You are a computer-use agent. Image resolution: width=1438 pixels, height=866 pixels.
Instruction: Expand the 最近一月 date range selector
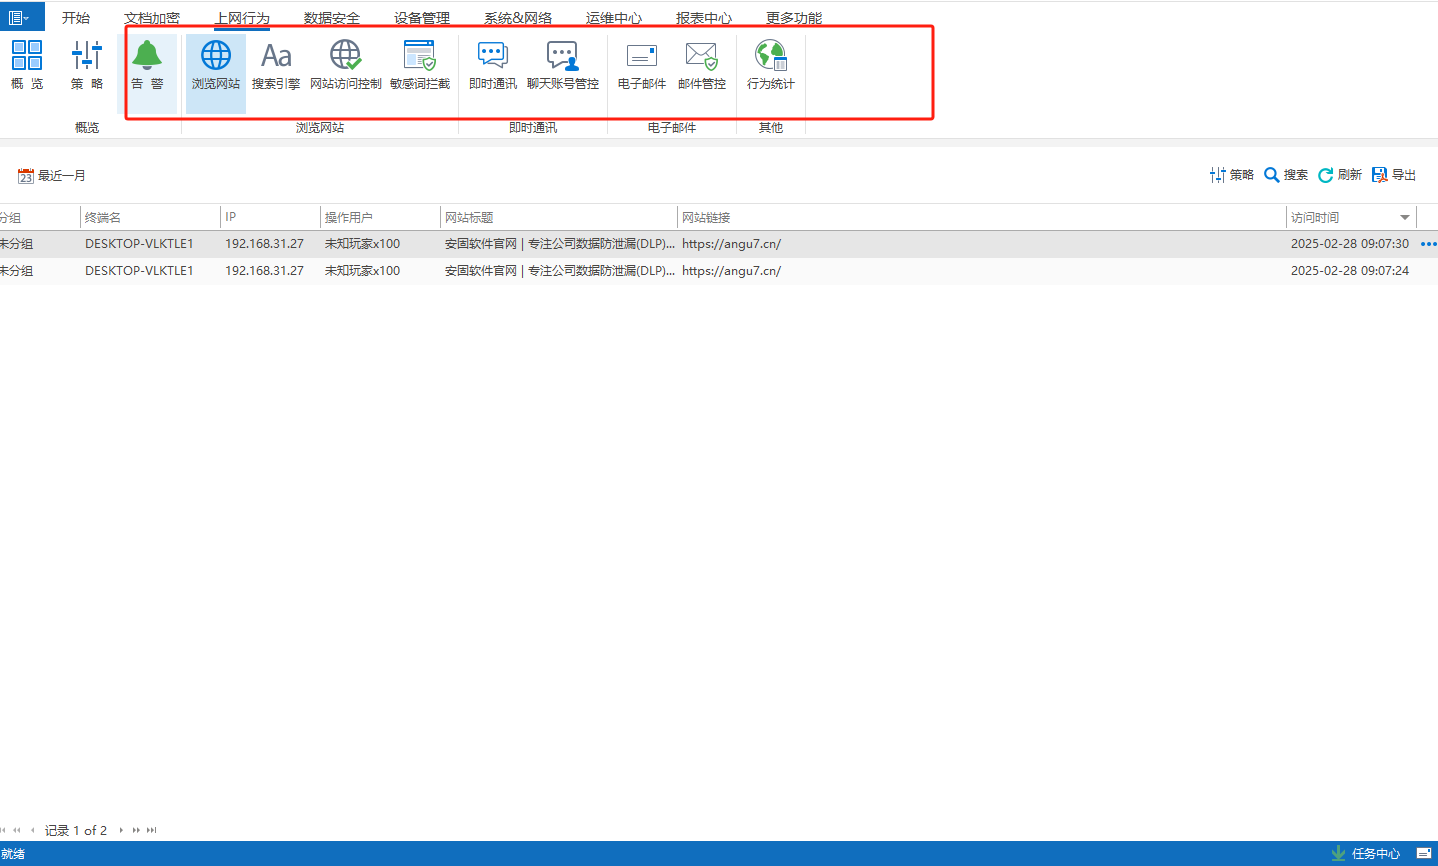(x=52, y=176)
